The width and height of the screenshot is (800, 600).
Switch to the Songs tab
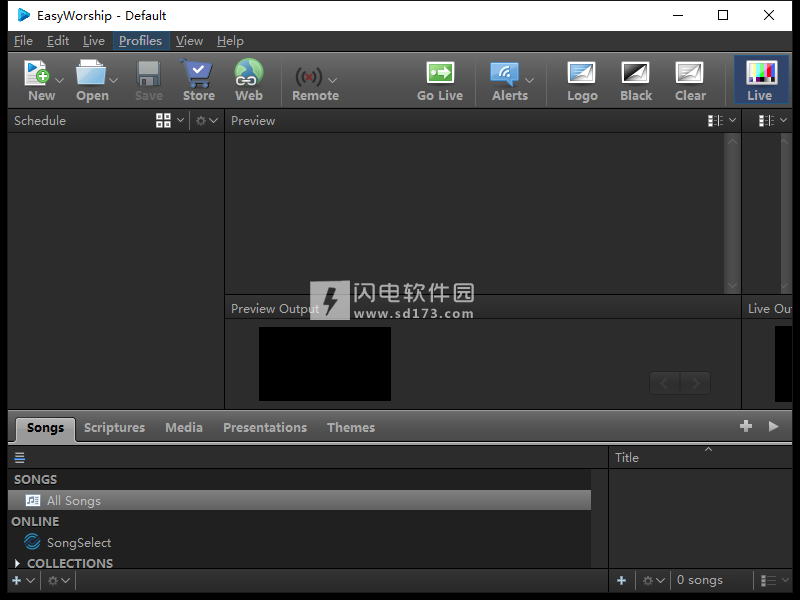(45, 428)
